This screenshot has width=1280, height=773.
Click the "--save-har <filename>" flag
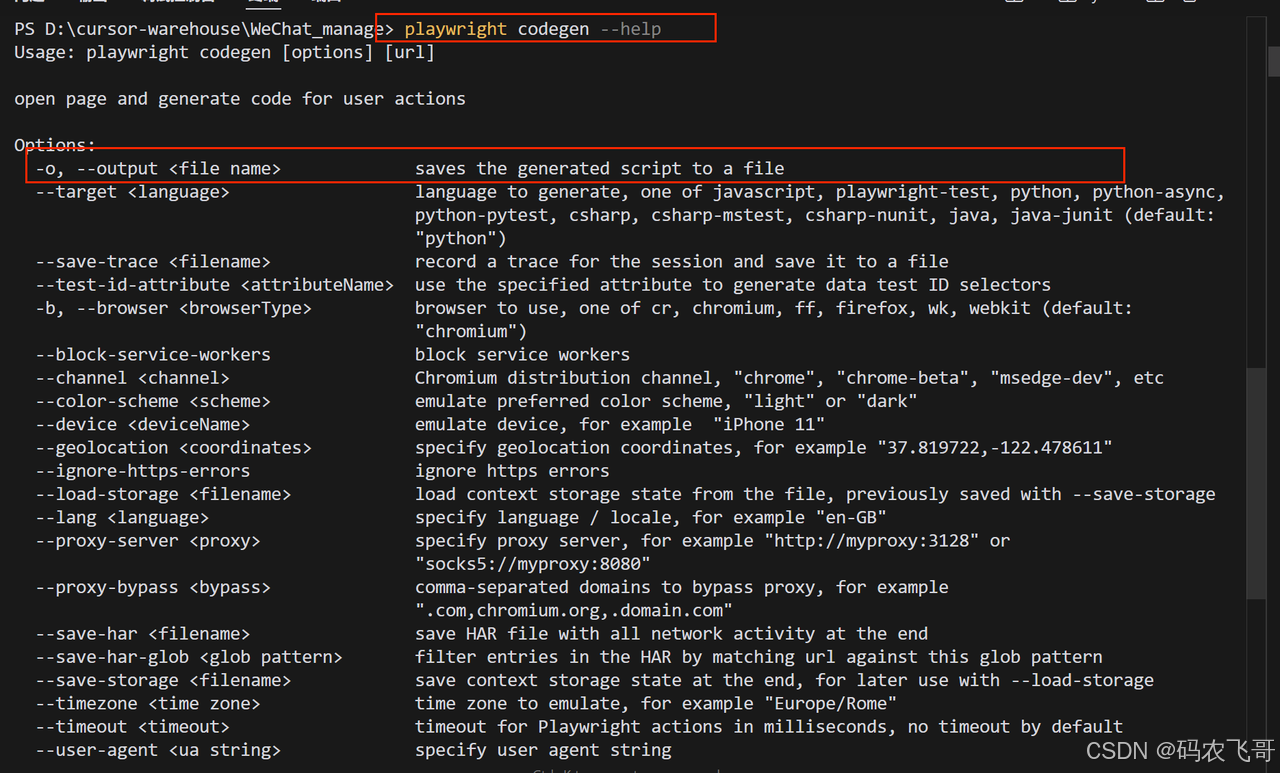click(x=143, y=634)
